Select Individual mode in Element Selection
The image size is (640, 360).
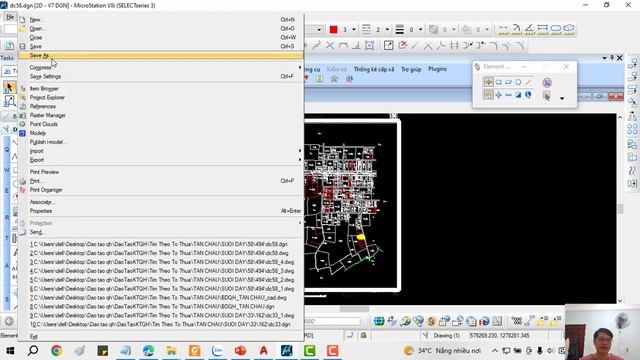pos(489,82)
